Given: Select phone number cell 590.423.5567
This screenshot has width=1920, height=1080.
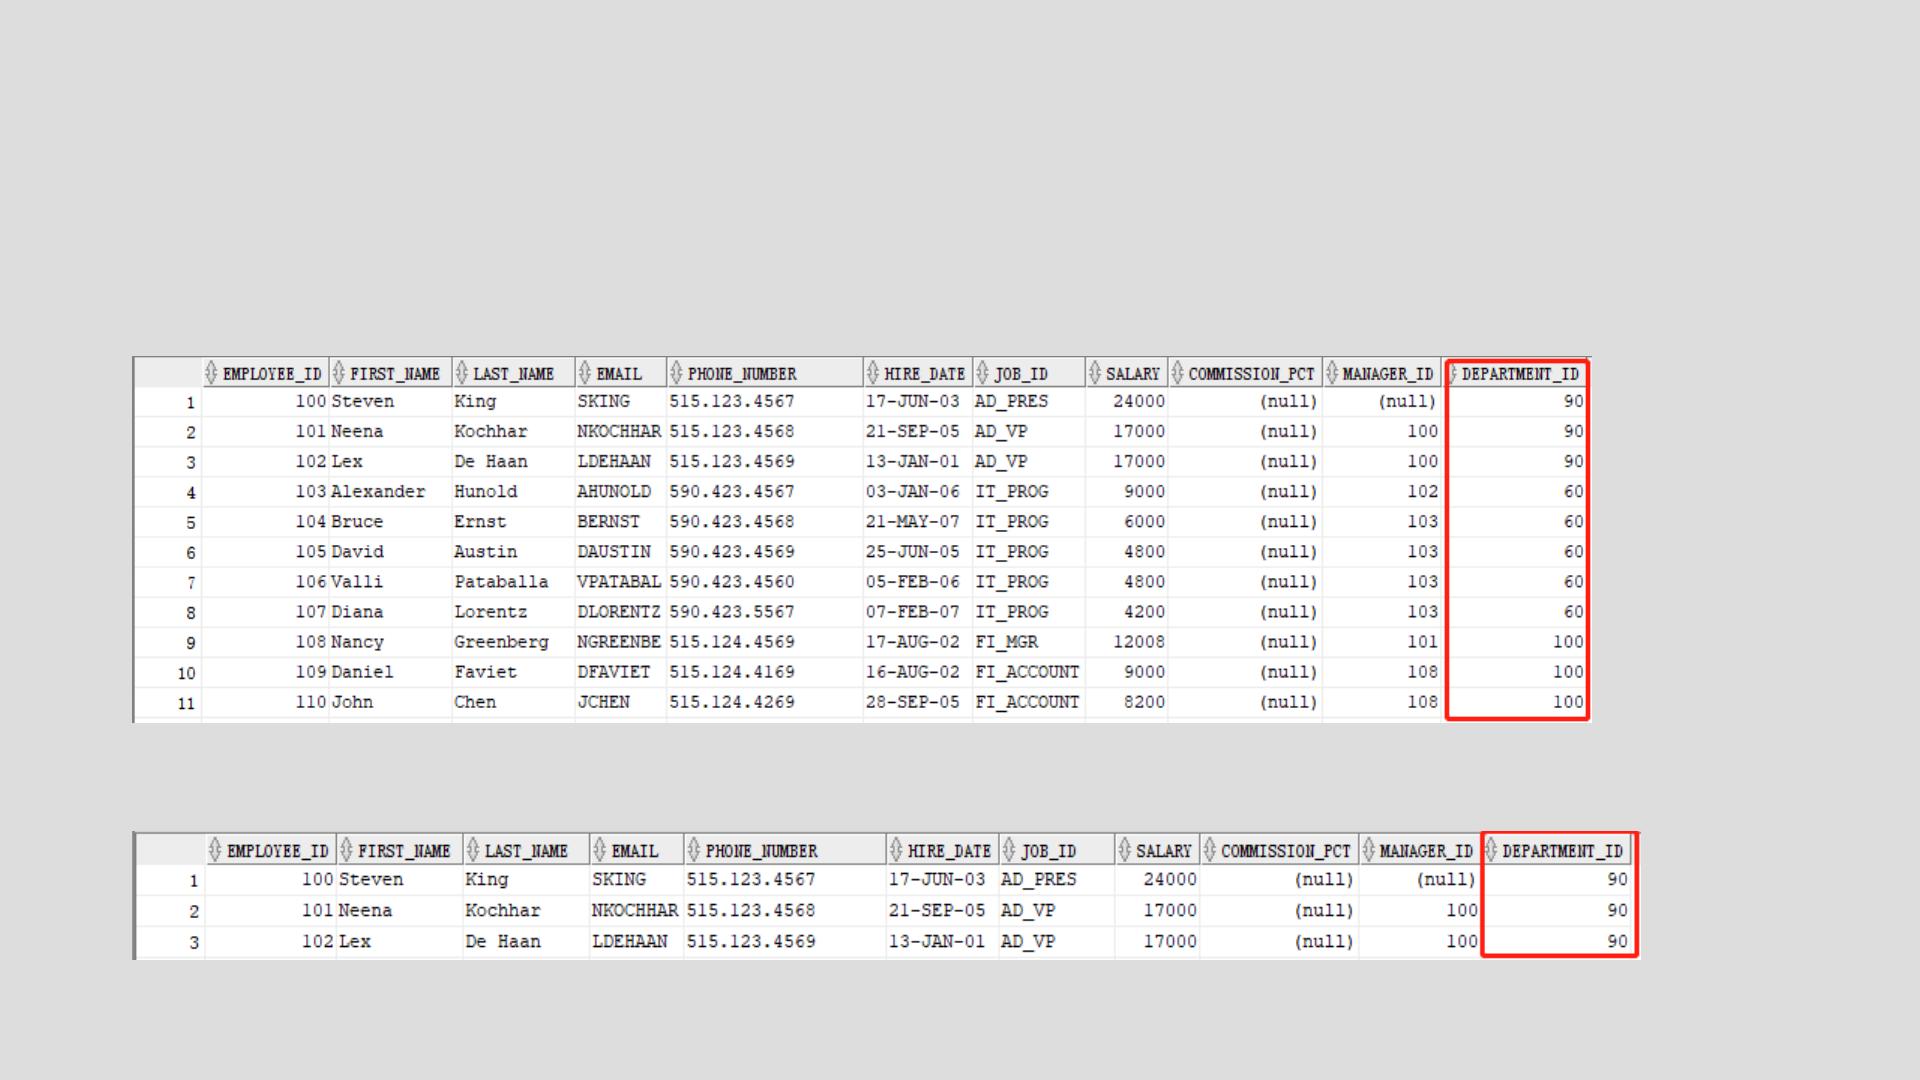Looking at the screenshot, I should [731, 611].
